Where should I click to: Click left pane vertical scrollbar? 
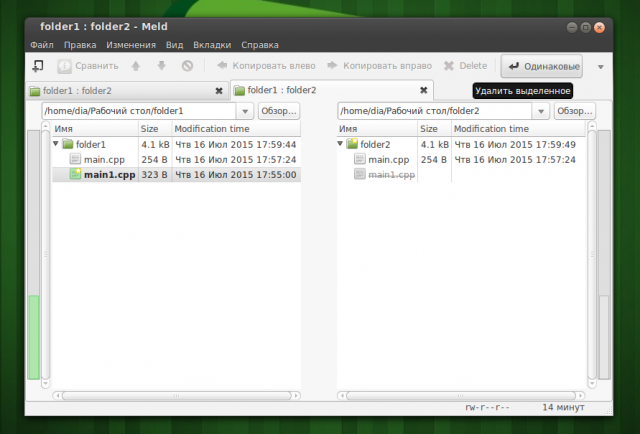click(x=46, y=255)
